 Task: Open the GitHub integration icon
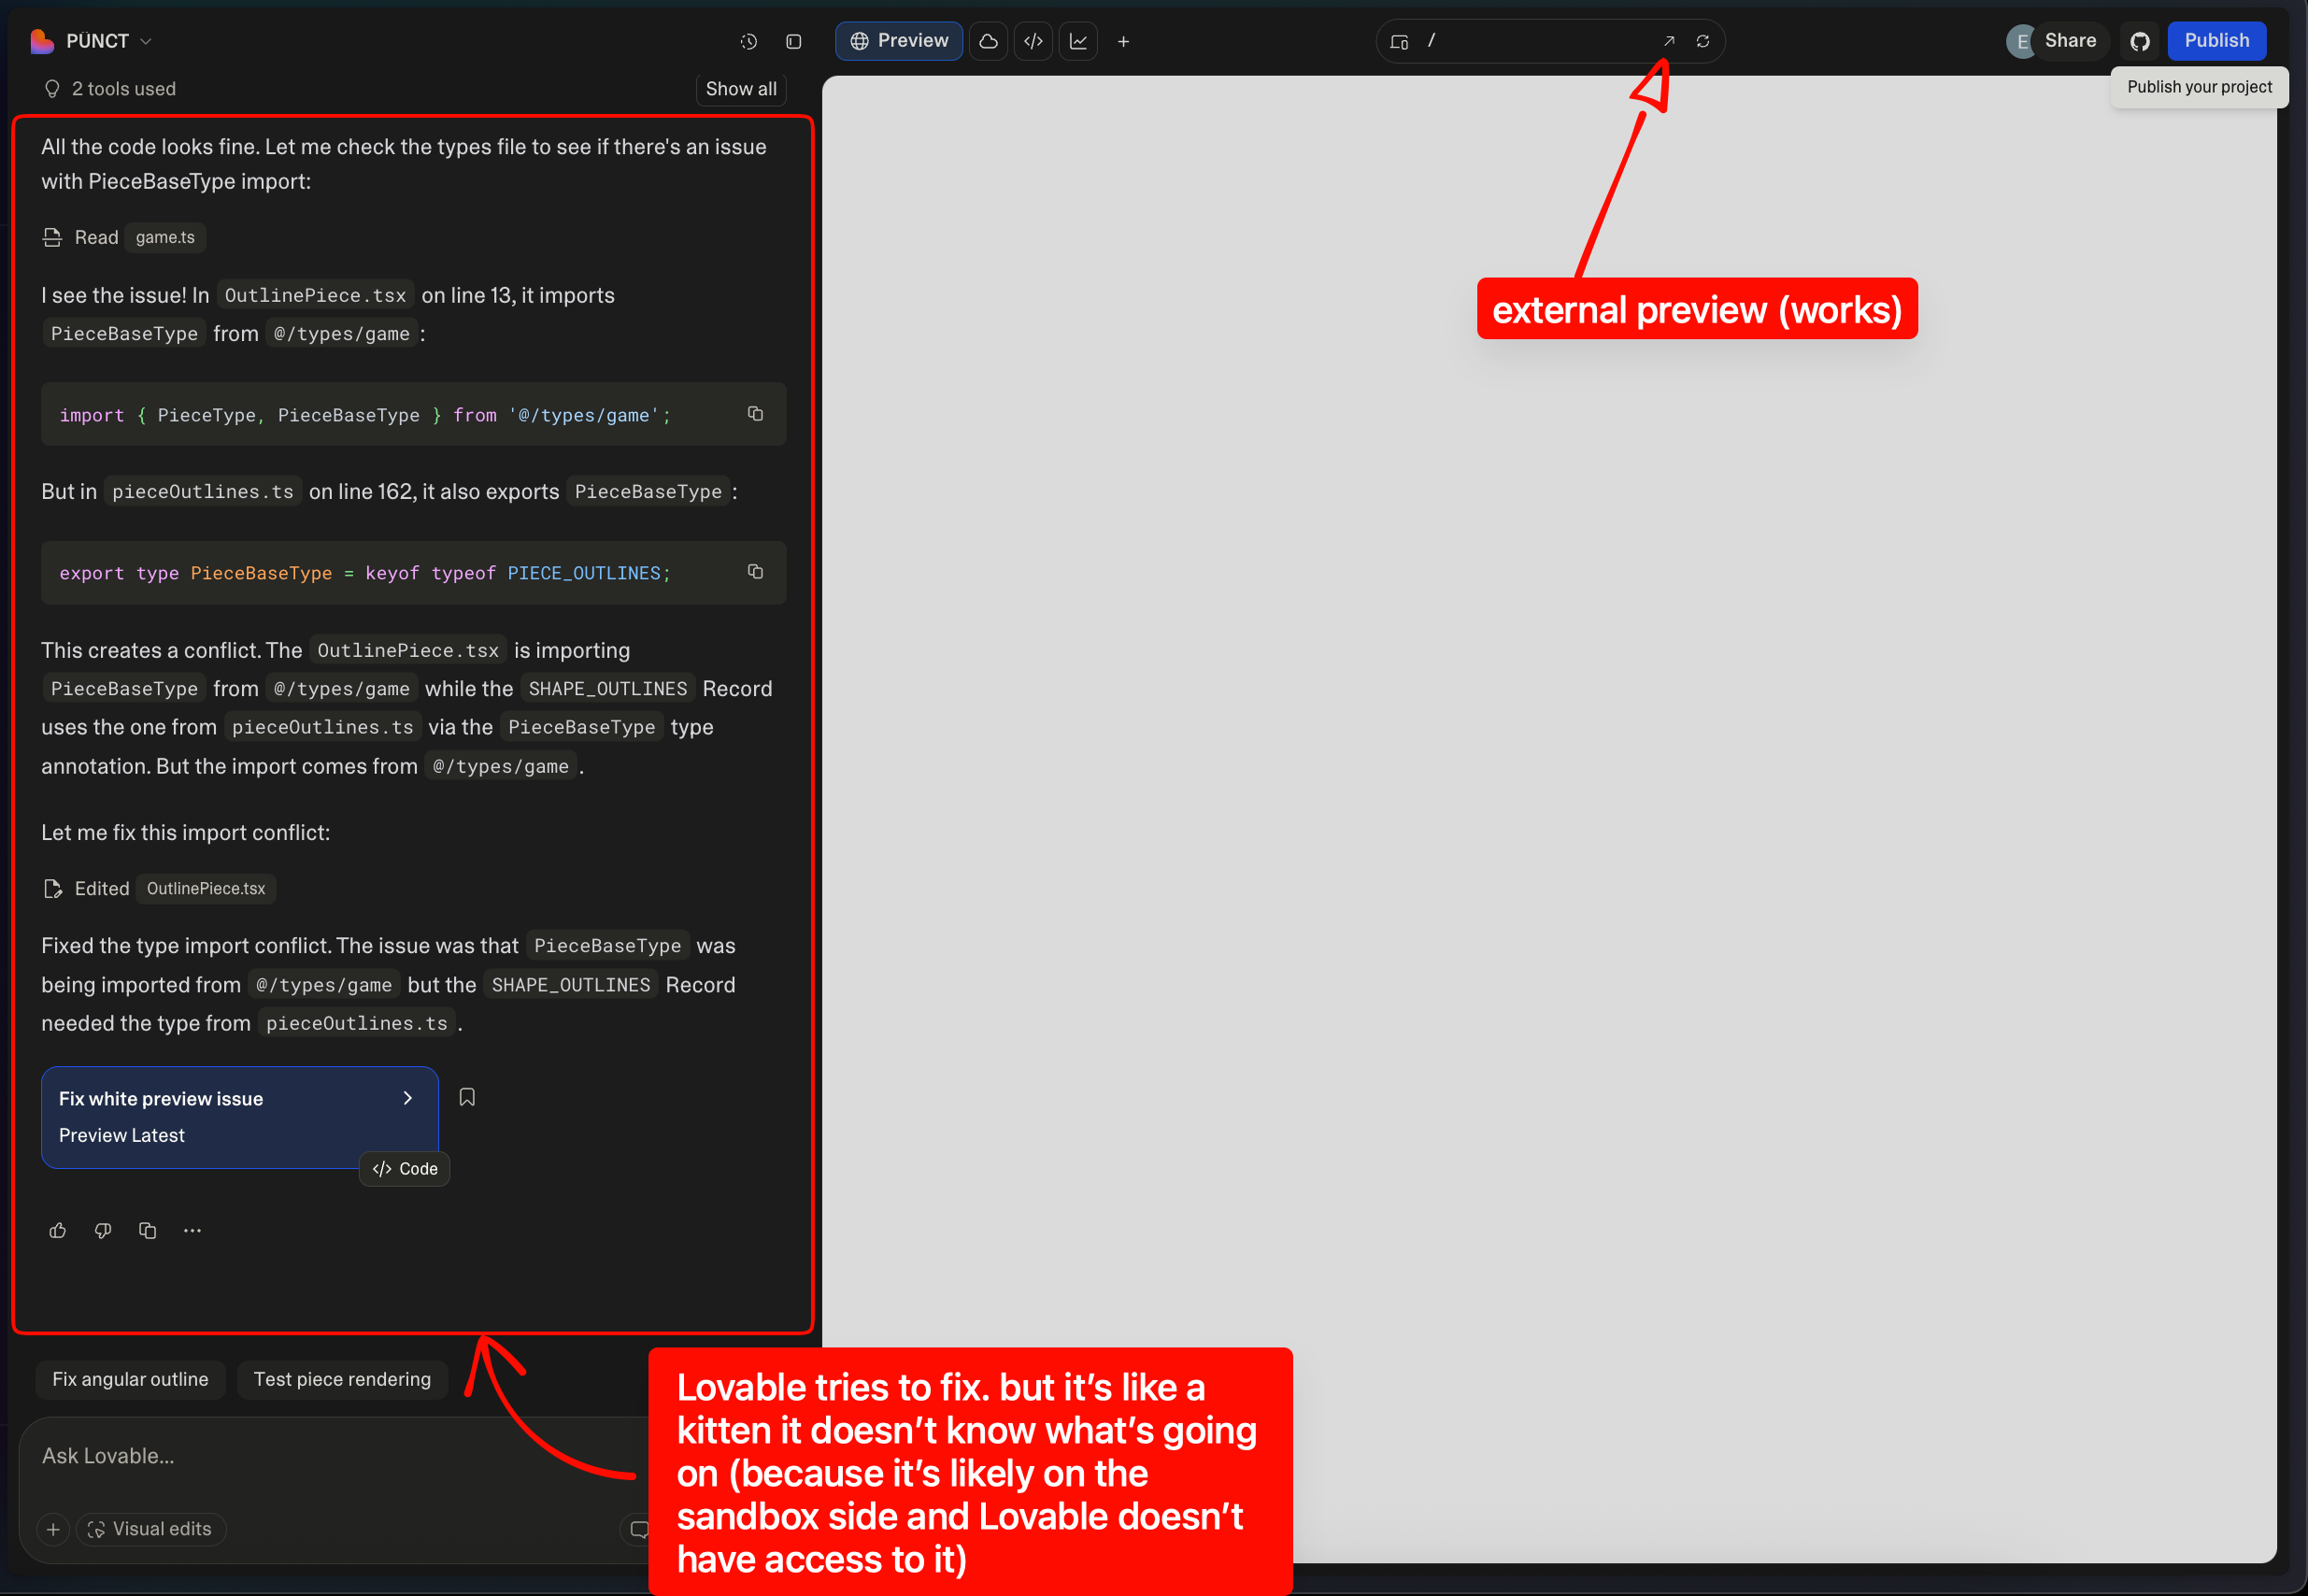pyautogui.click(x=2139, y=41)
